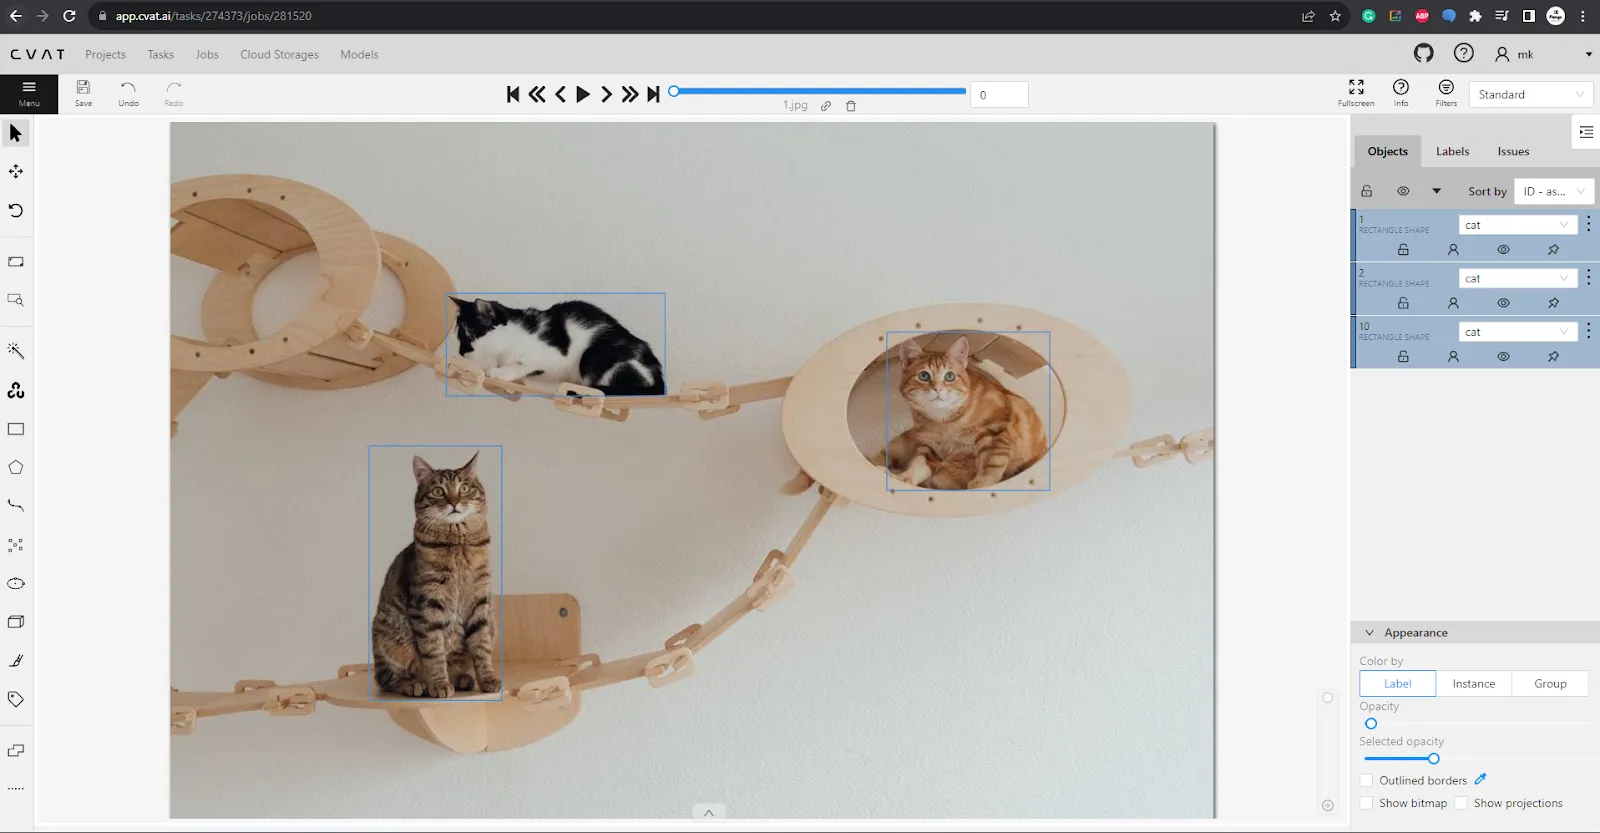Change label dropdown for object 10
This screenshot has height=833, width=1600.
pyautogui.click(x=1517, y=331)
